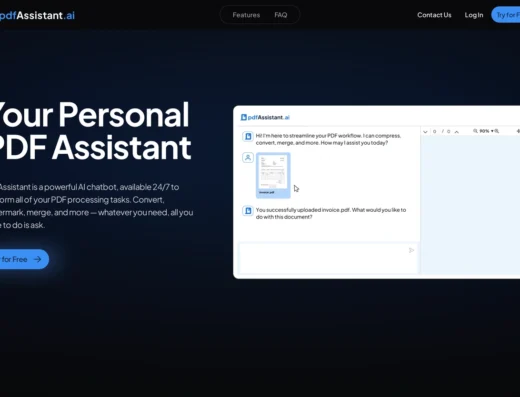Open the 90% zoom level dropdown
Screen dimensions: 520x397
point(486,131)
